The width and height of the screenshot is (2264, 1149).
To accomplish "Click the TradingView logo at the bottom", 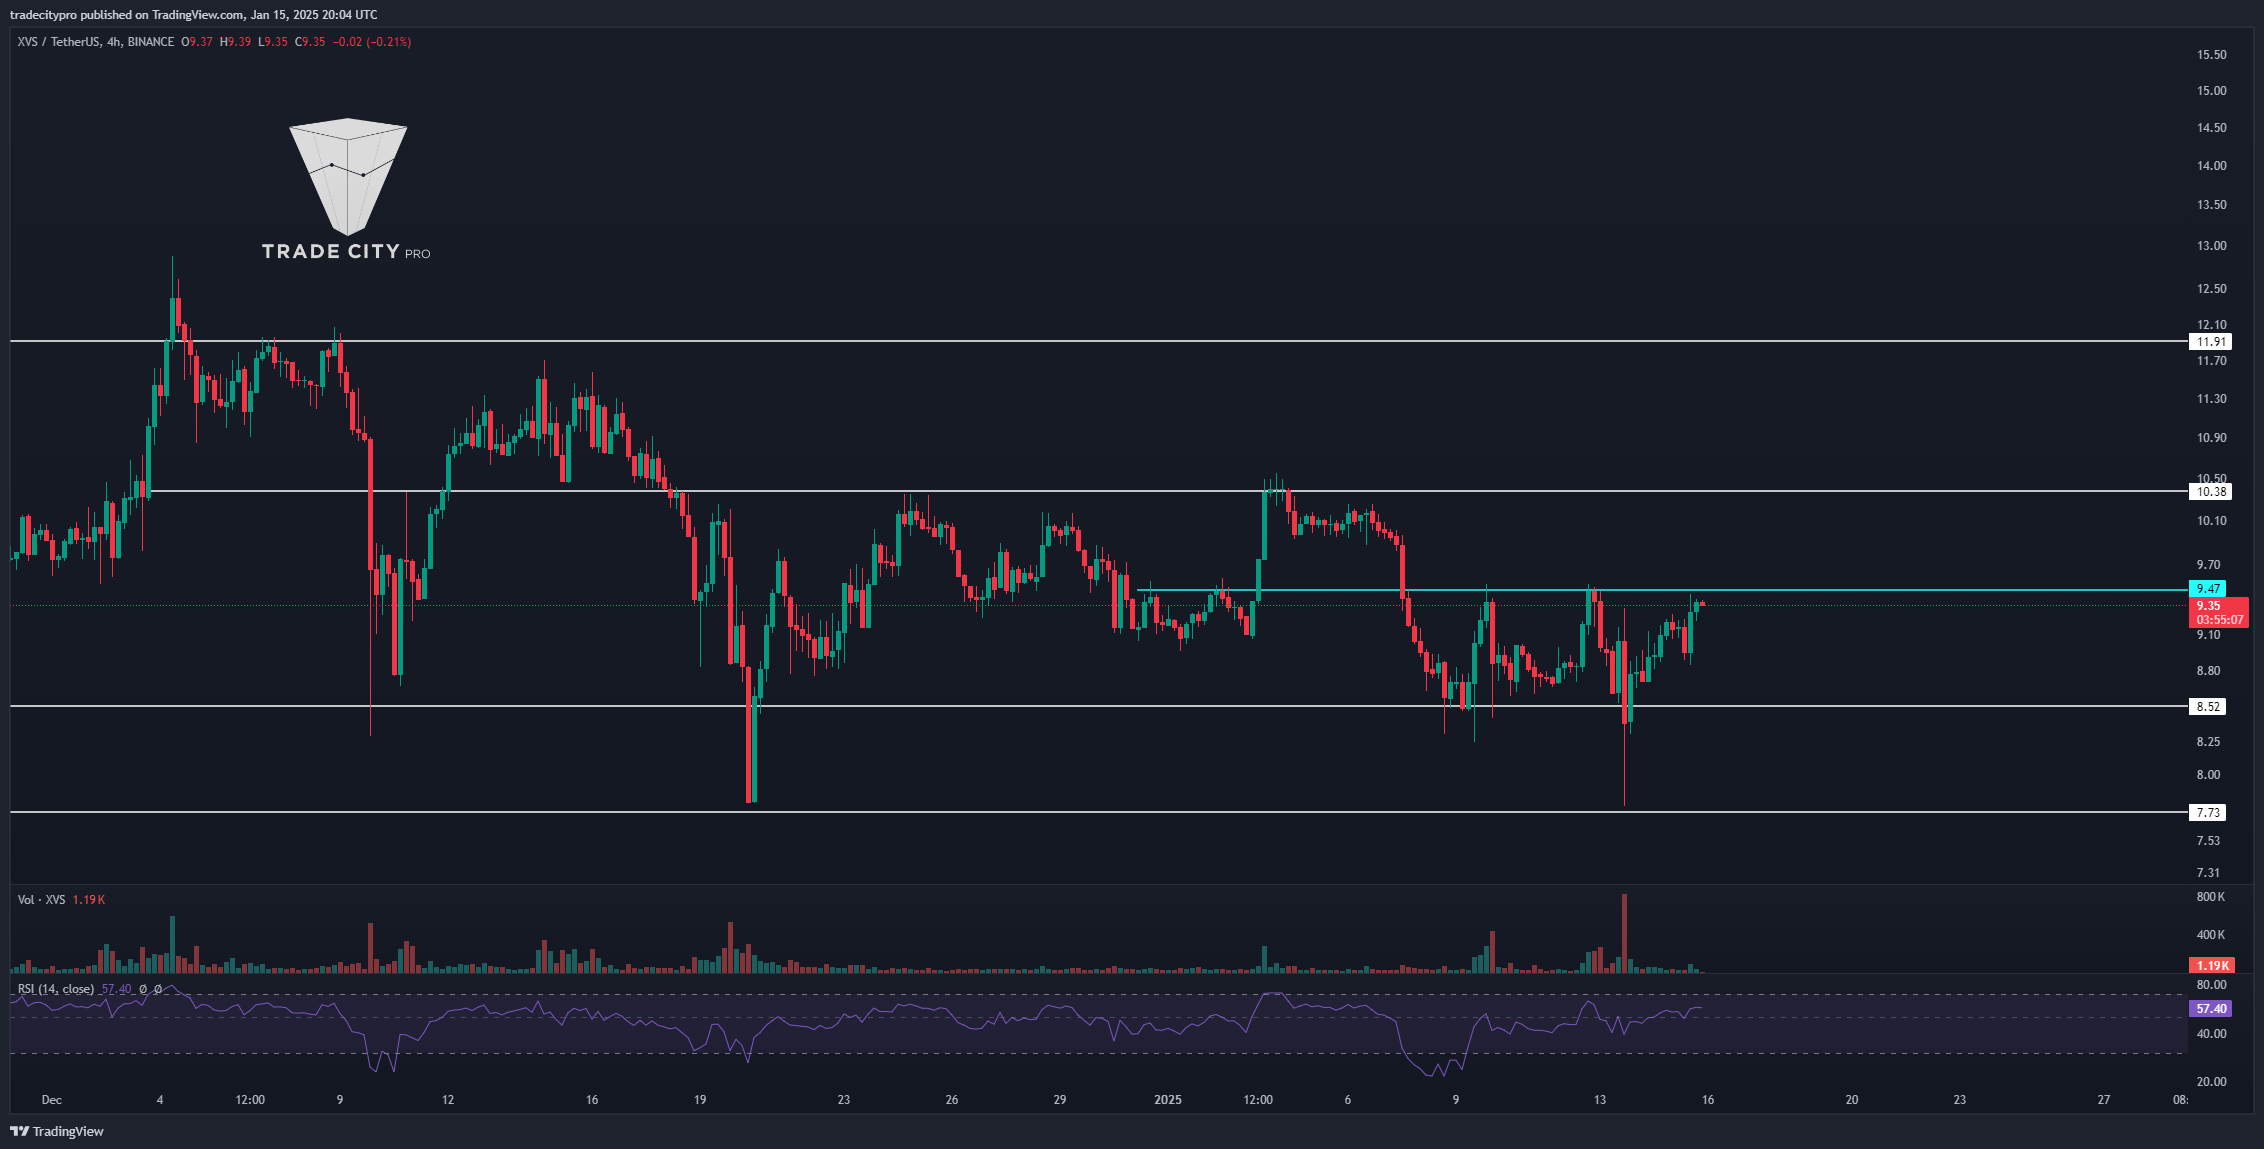I will 57,1131.
